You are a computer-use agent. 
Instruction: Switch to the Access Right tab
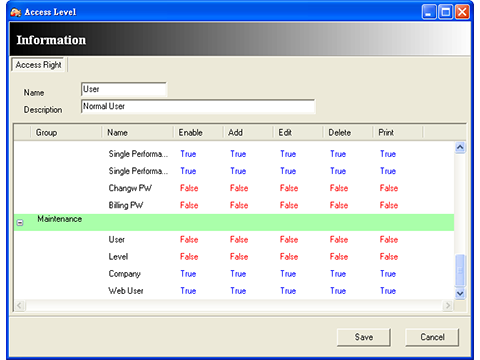point(38,65)
